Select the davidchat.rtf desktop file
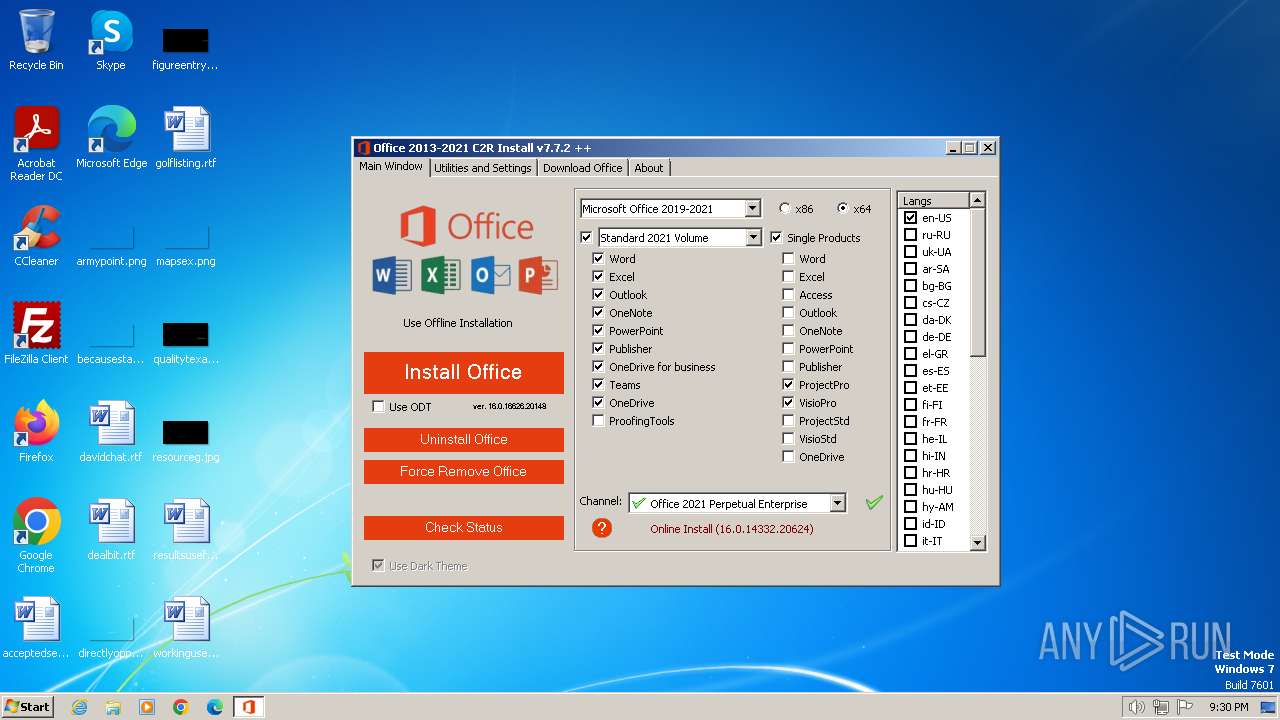The height and width of the screenshot is (720, 1280). [x=111, y=432]
